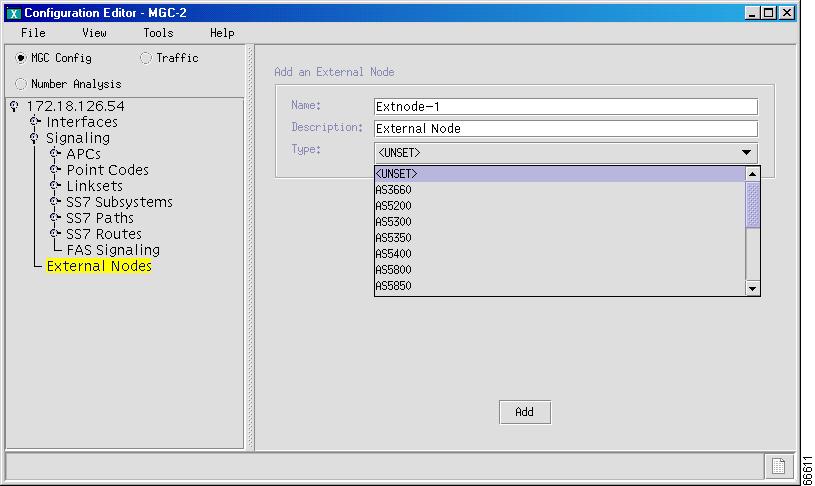815x486 pixels.
Task: Click the APCs tree label
Action: click(83, 154)
